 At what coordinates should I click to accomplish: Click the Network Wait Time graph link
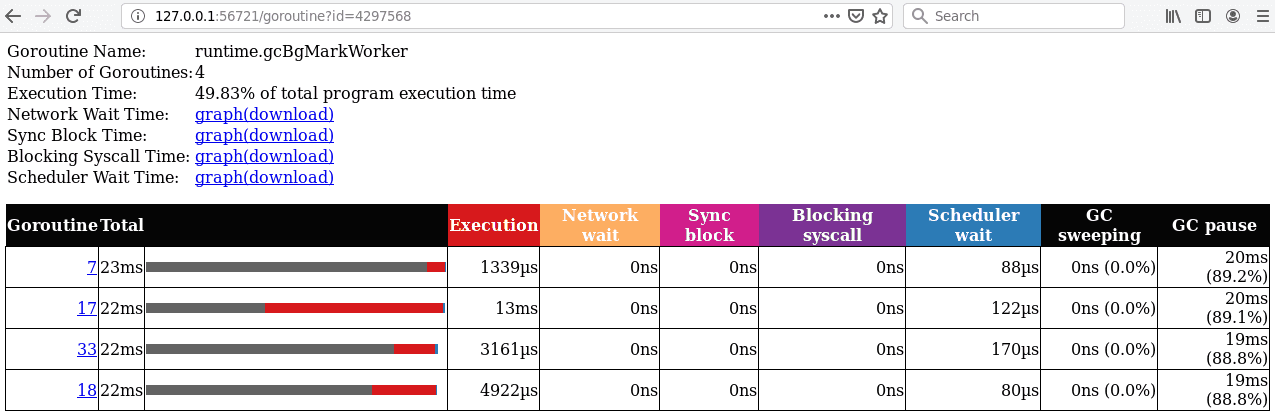[x=264, y=114]
